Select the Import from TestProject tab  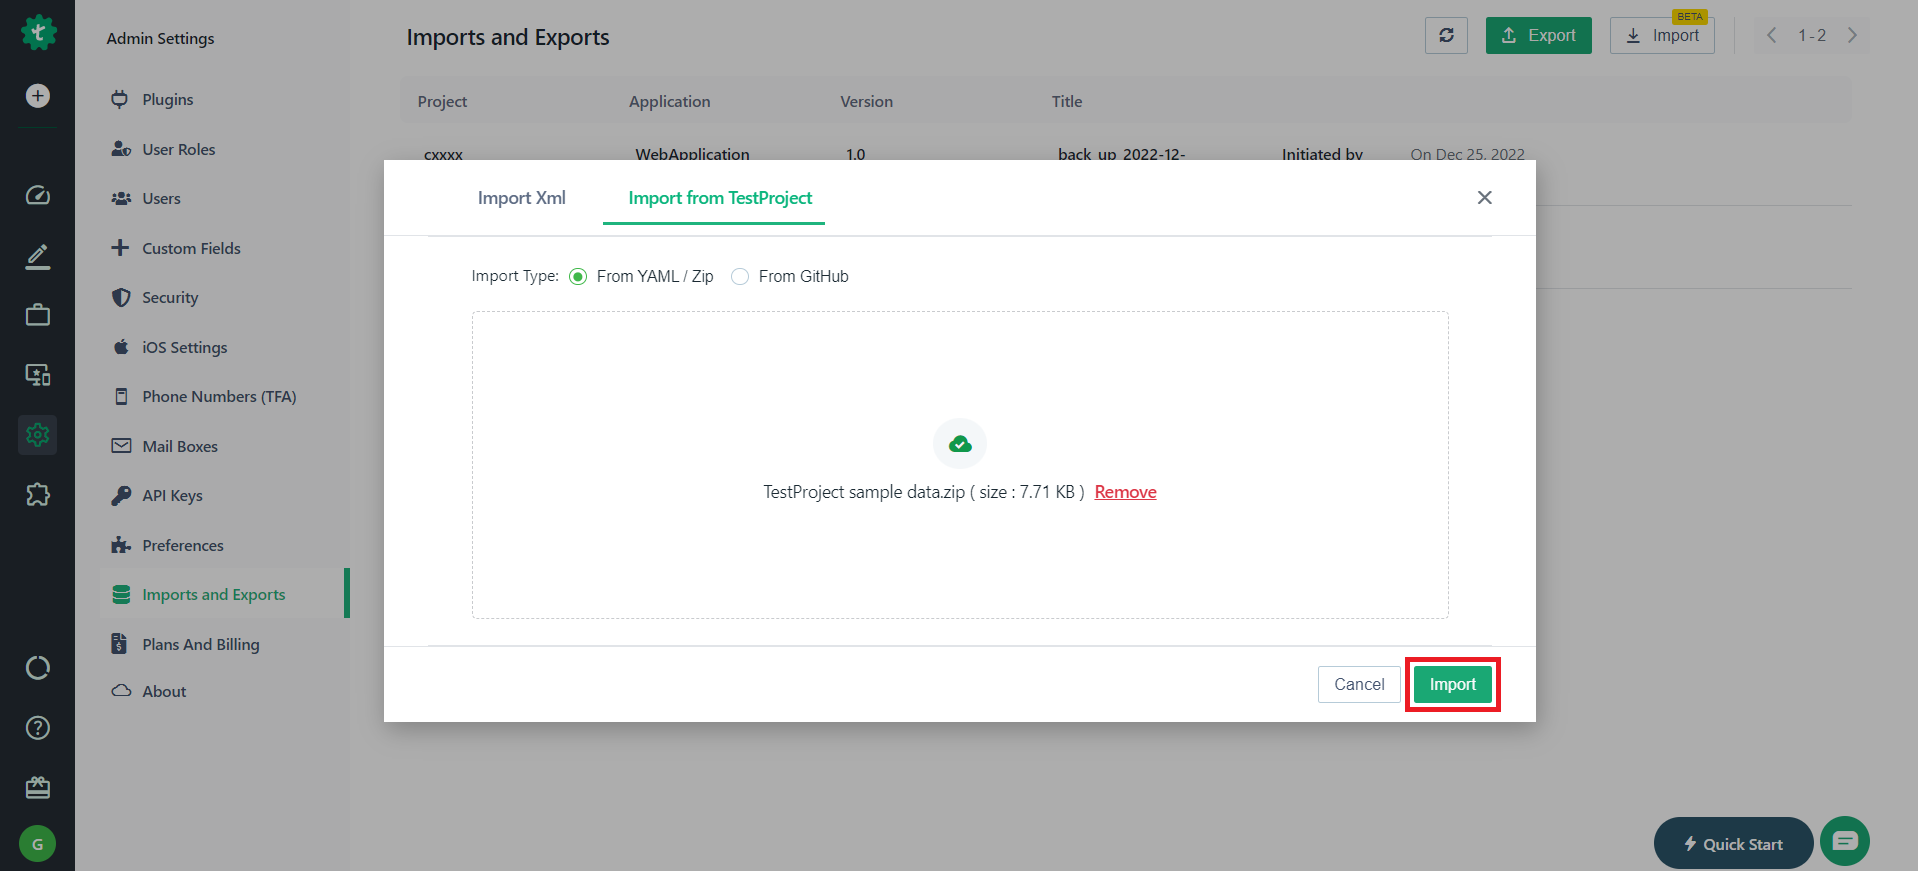click(x=720, y=198)
